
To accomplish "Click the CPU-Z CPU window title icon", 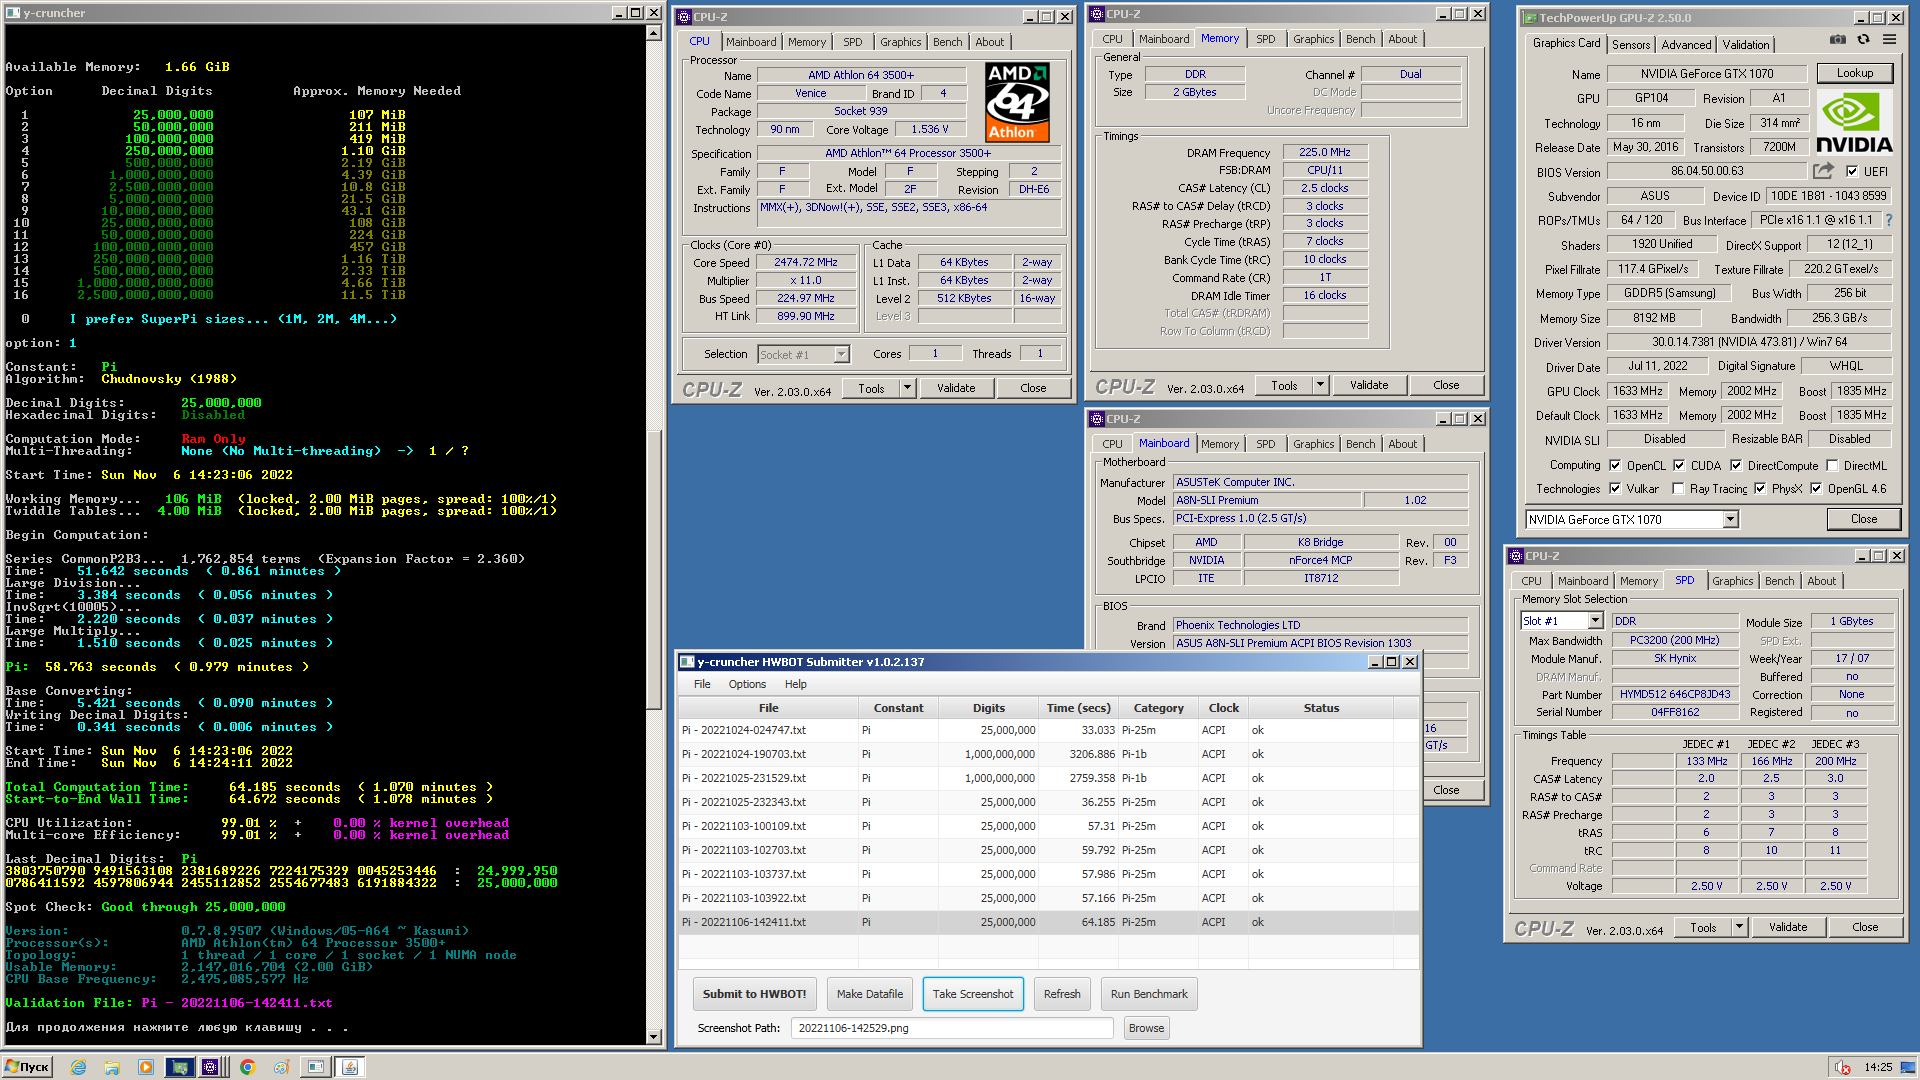I will [684, 17].
